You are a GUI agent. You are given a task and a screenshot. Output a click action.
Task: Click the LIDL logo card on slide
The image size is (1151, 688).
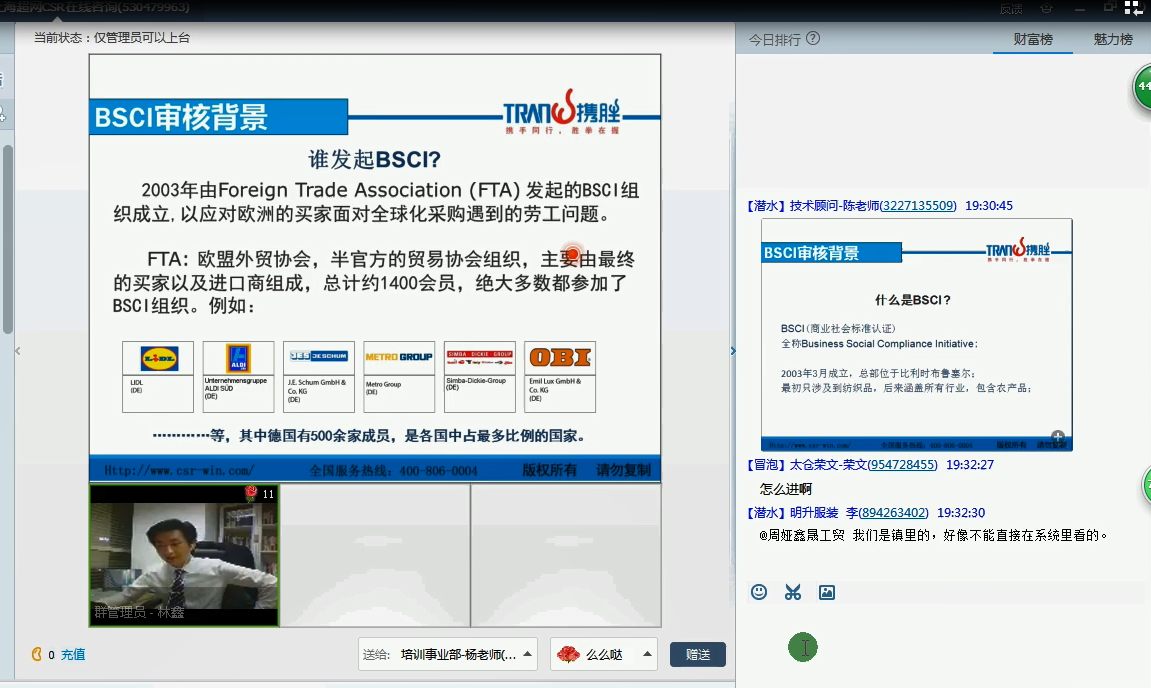coord(158,377)
